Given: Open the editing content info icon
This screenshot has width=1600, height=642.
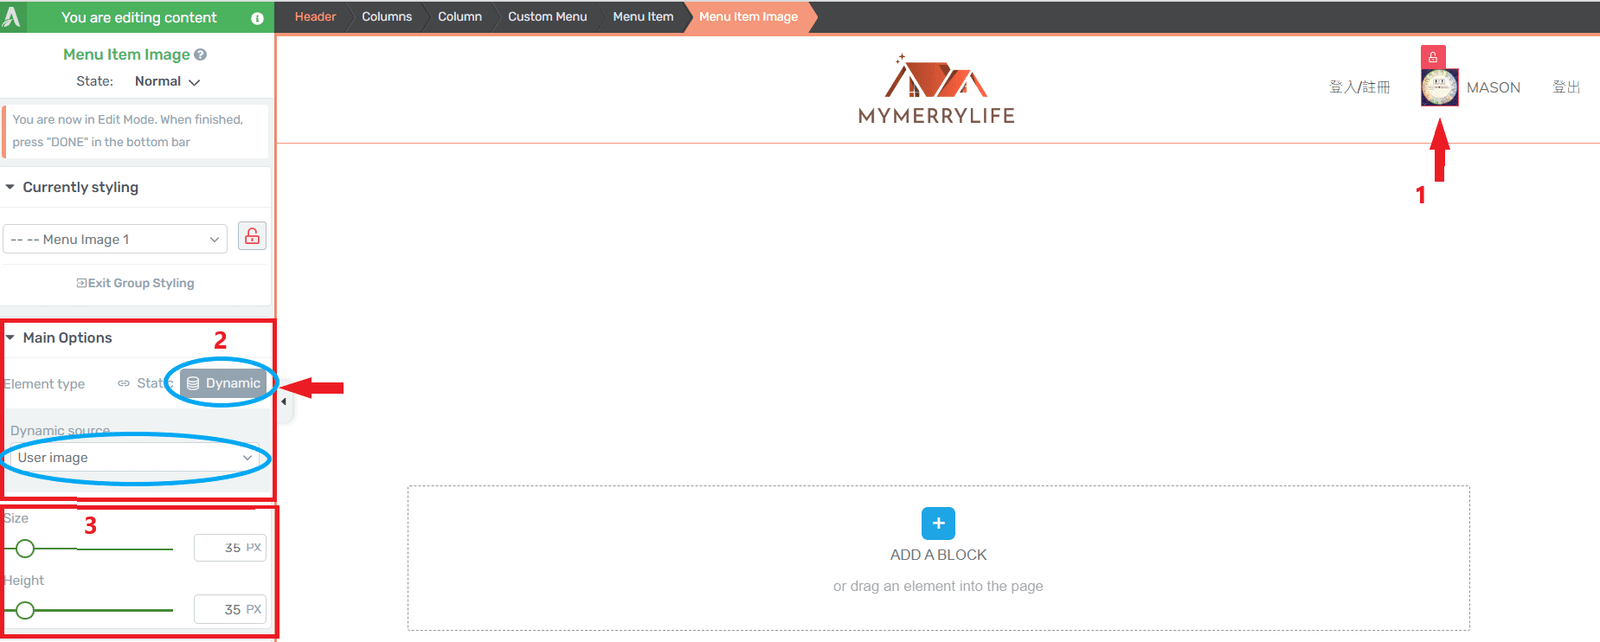Looking at the screenshot, I should (x=257, y=18).
